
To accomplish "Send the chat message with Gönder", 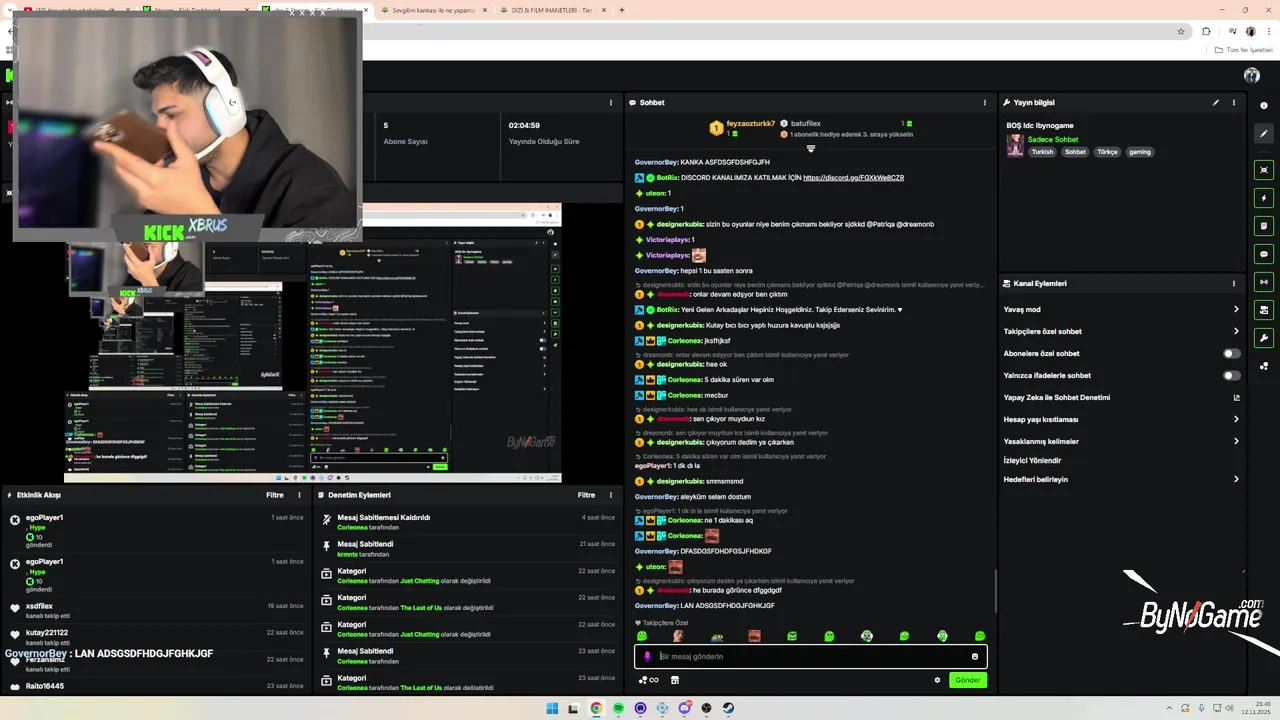I will click(968, 680).
